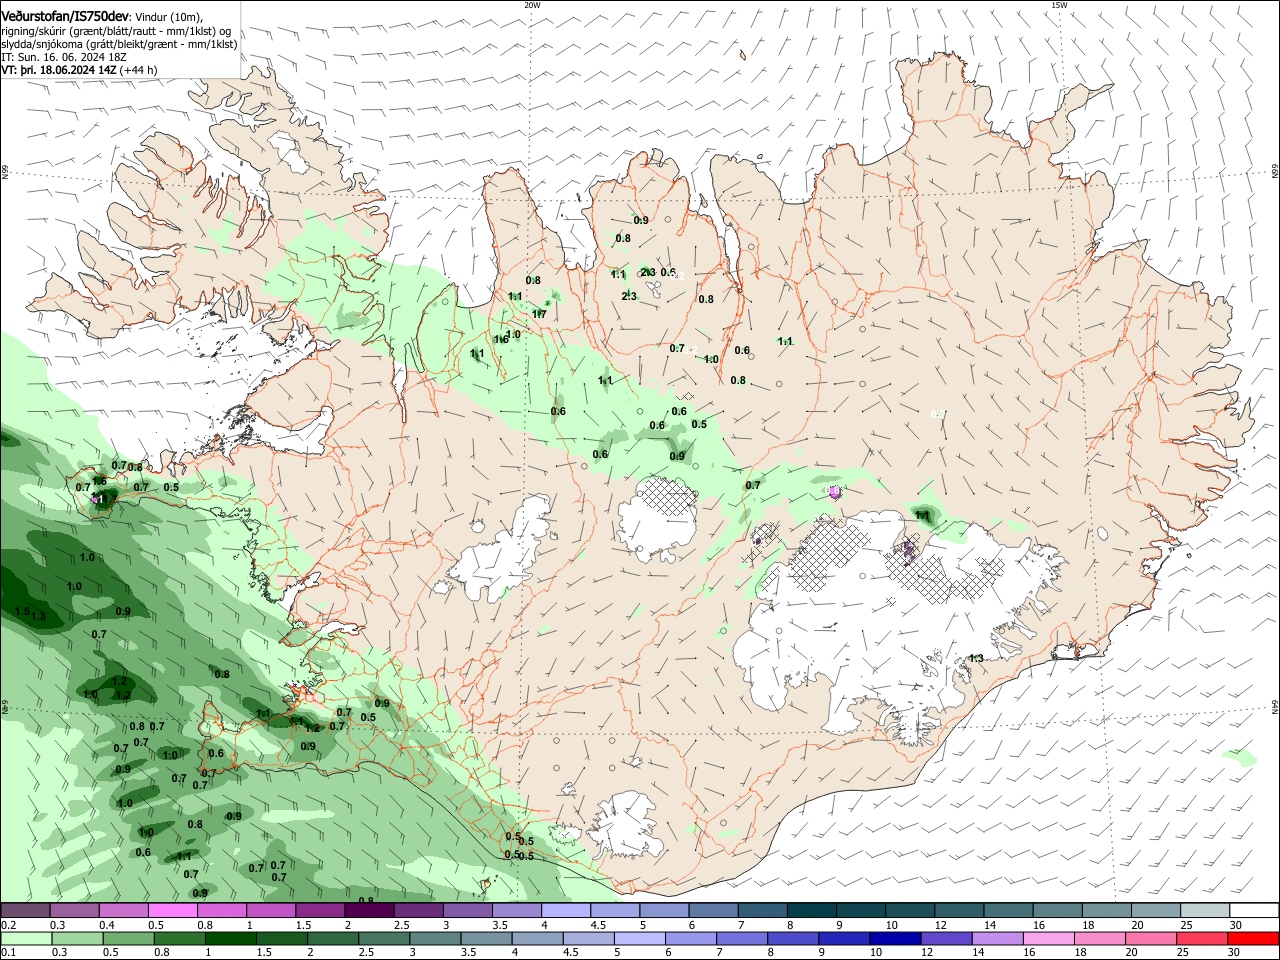Select the light grey 25 swatch in the upper legend row
This screenshot has width=1280, height=960.
(1205, 911)
